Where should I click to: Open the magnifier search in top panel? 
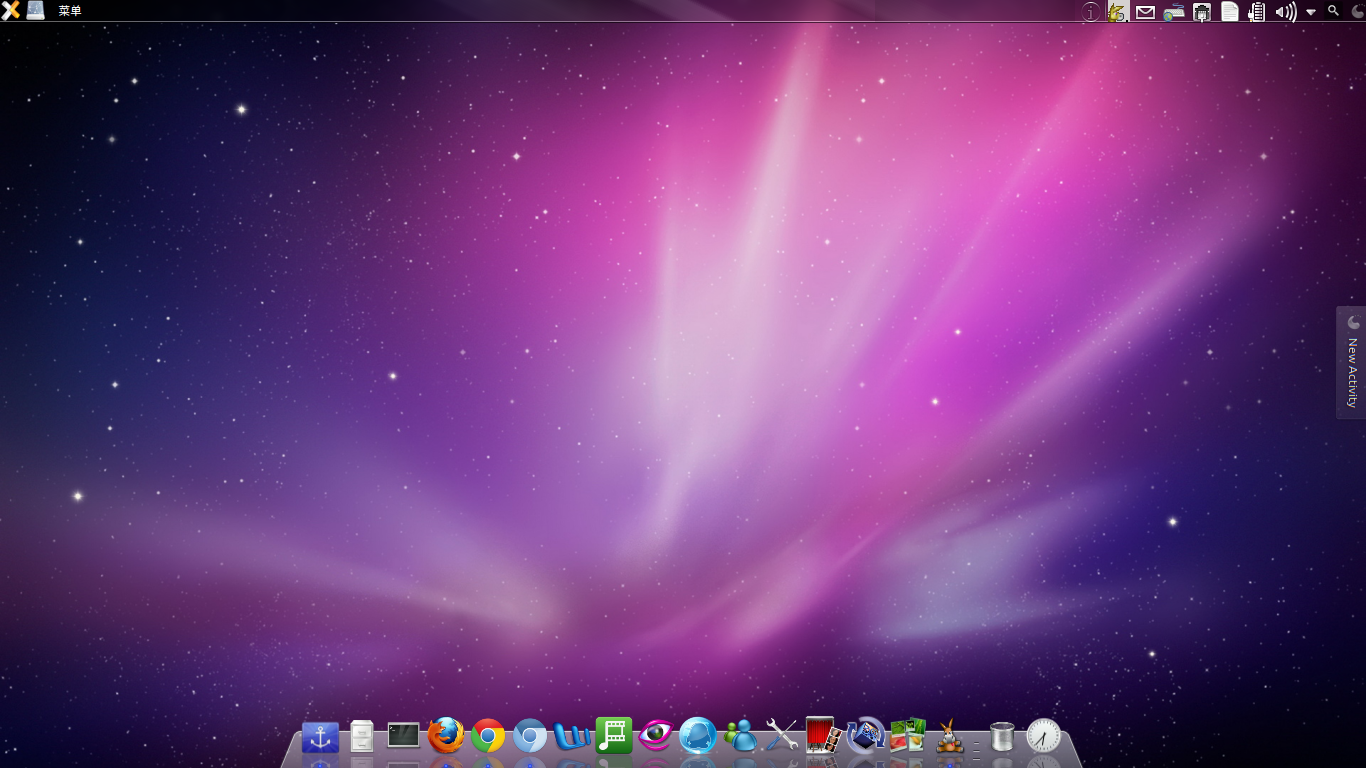1333,10
